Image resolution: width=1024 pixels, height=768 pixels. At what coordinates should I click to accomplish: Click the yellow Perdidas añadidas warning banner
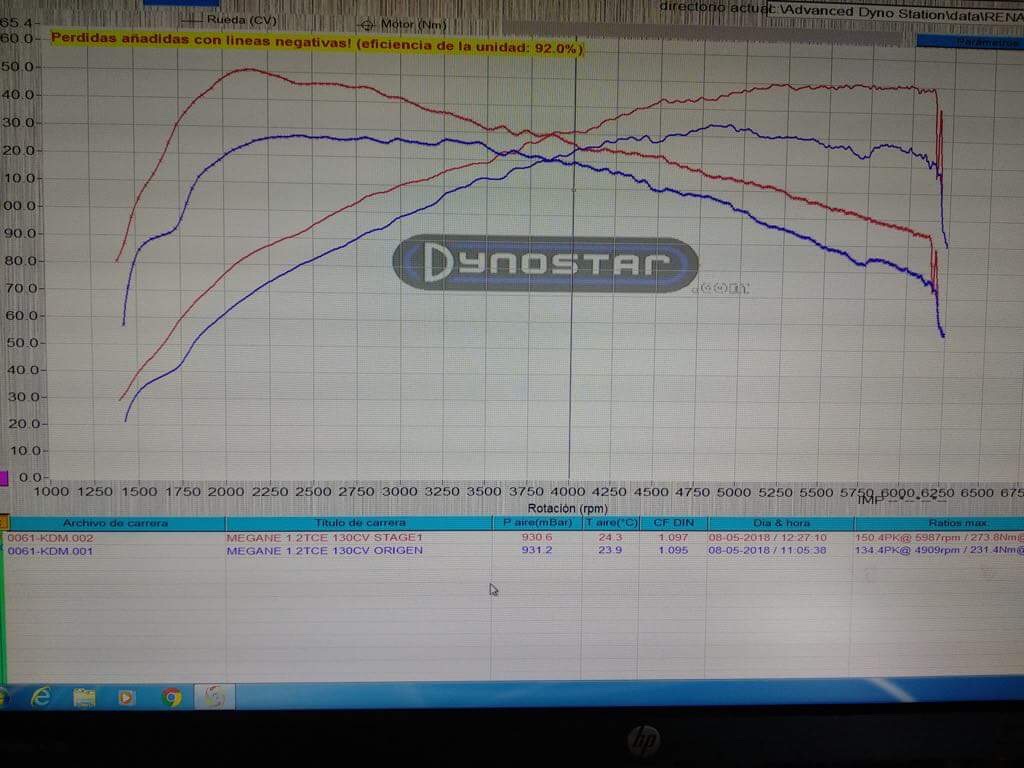[317, 43]
